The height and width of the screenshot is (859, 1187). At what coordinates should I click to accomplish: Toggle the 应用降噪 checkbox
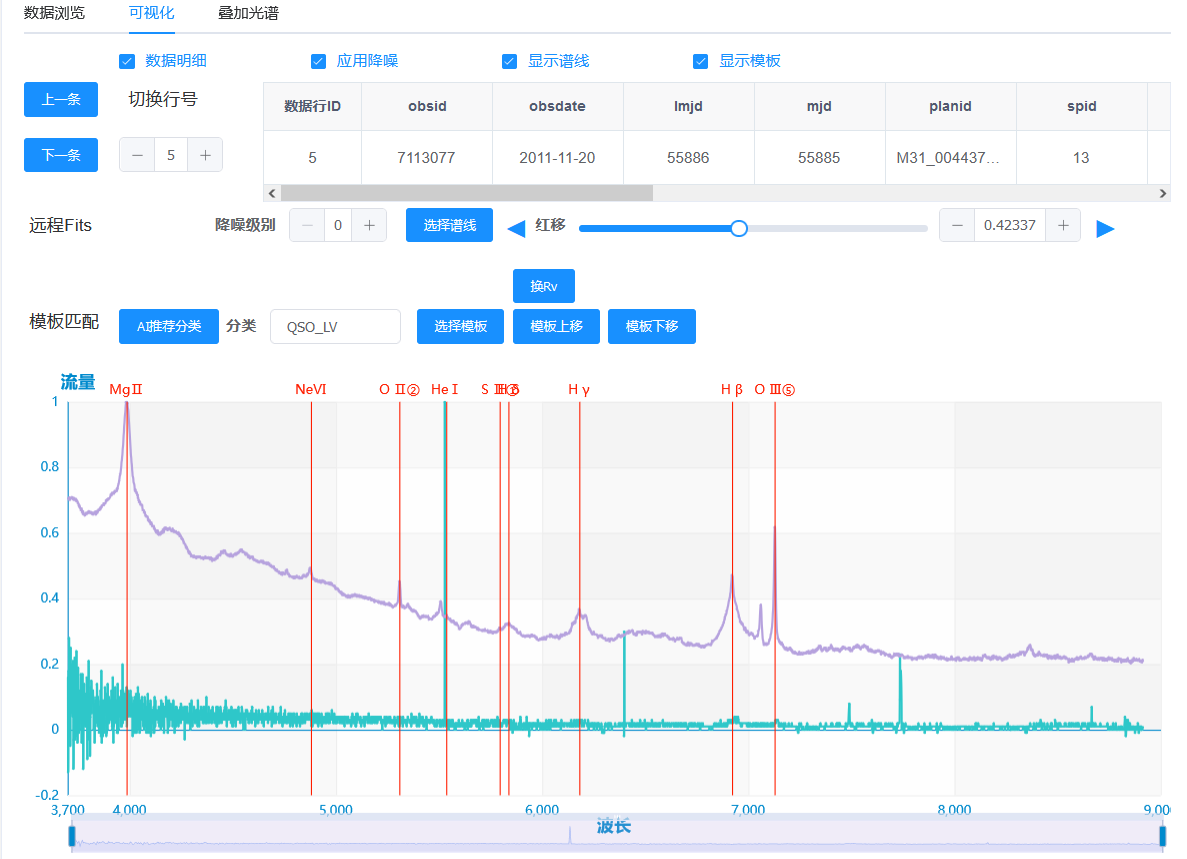click(318, 61)
